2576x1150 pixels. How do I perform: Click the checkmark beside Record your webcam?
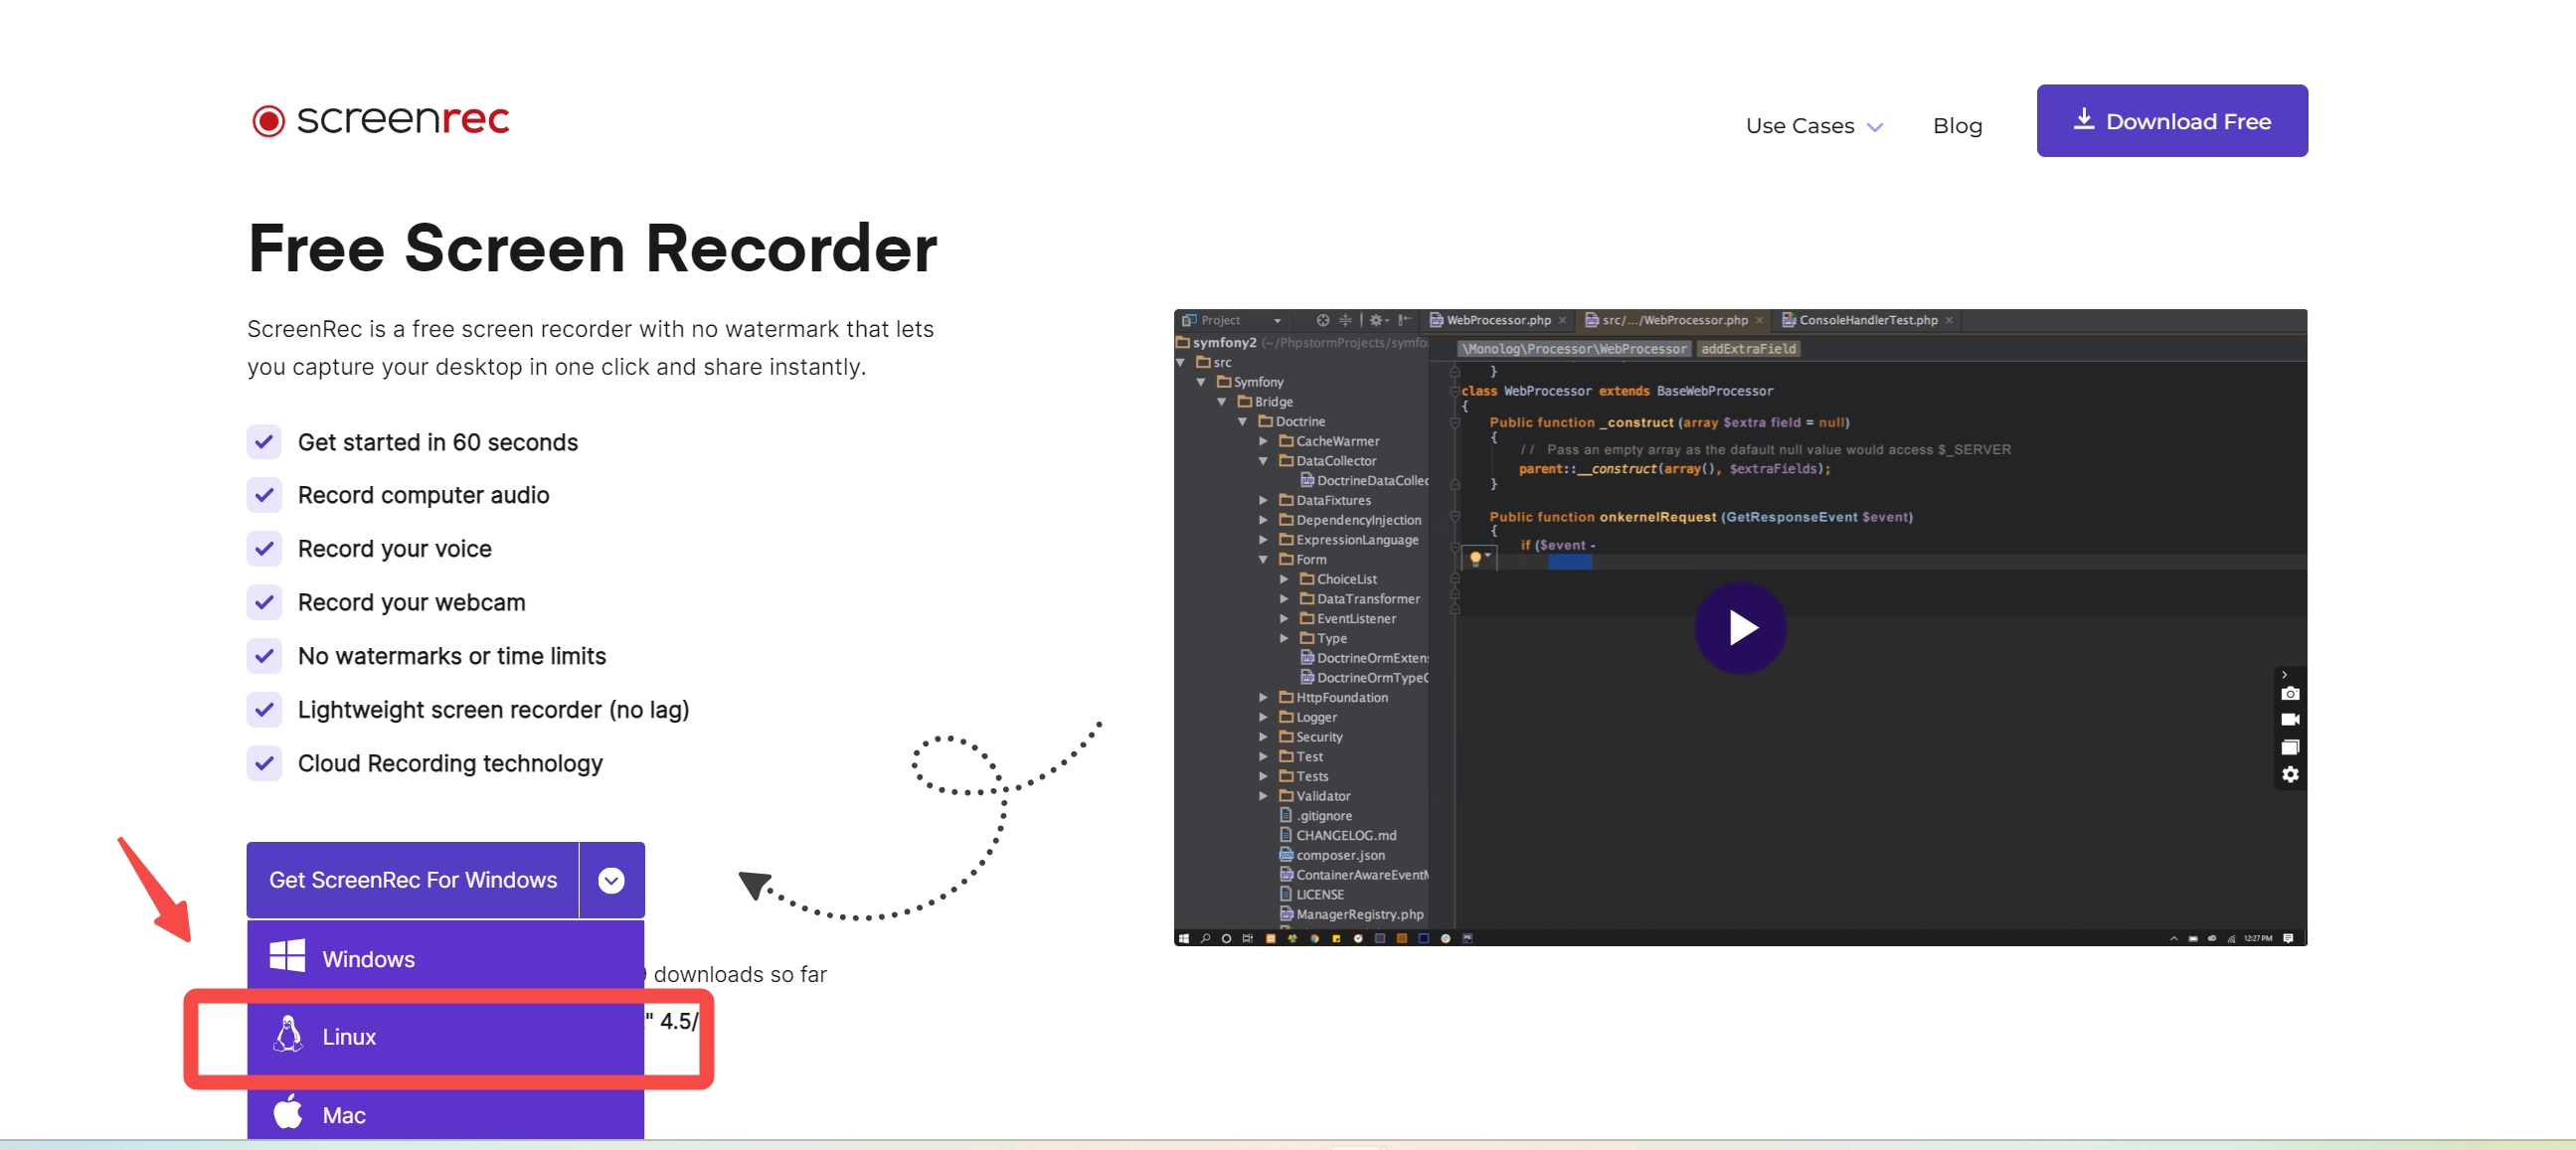264,602
